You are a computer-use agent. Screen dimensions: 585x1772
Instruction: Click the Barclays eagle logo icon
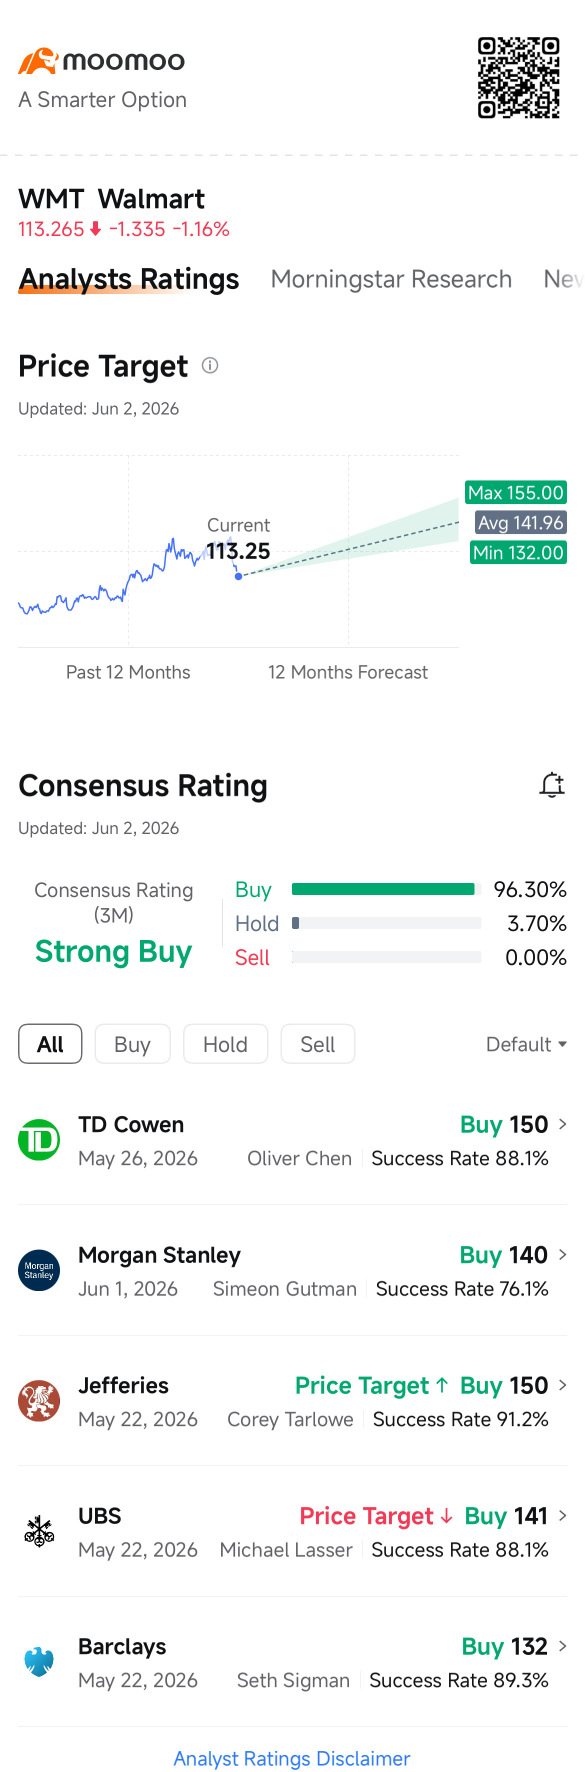pos(39,1662)
